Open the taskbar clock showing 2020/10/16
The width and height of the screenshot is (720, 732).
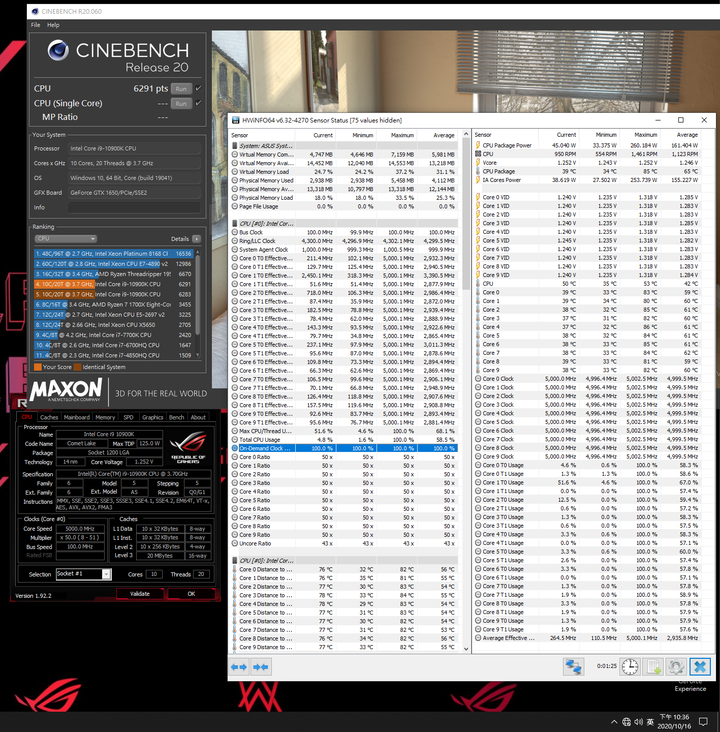point(674,722)
